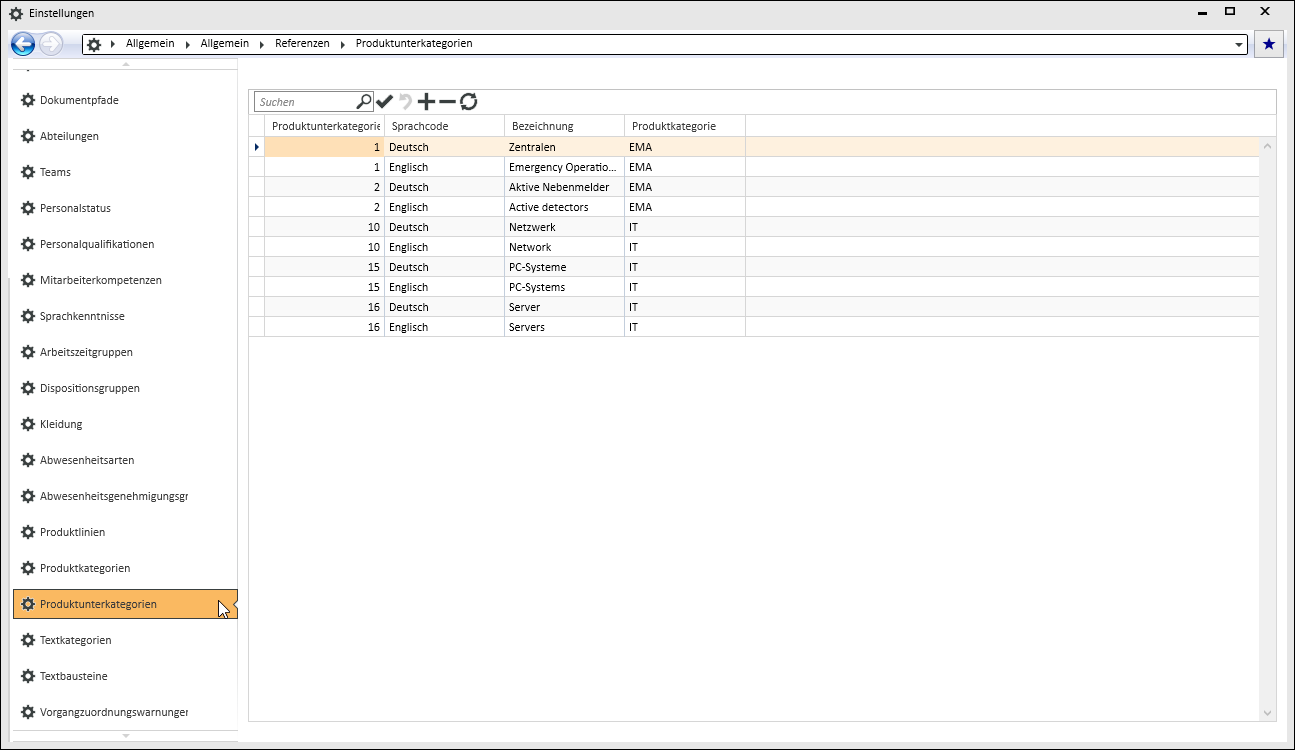Select the Netzwerk cell

(564, 227)
